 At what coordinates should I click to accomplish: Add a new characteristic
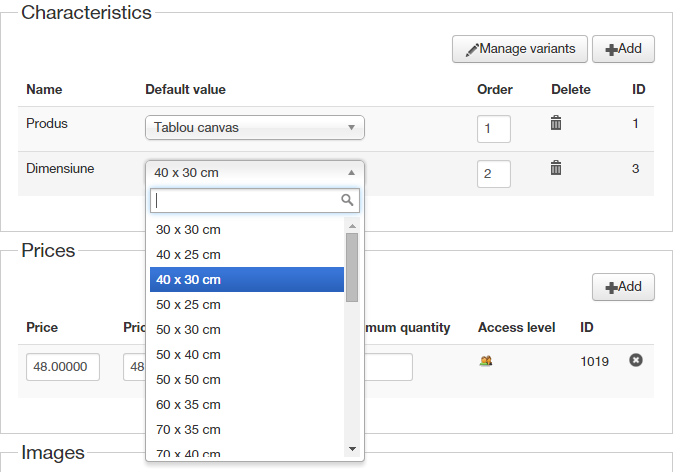pos(623,48)
